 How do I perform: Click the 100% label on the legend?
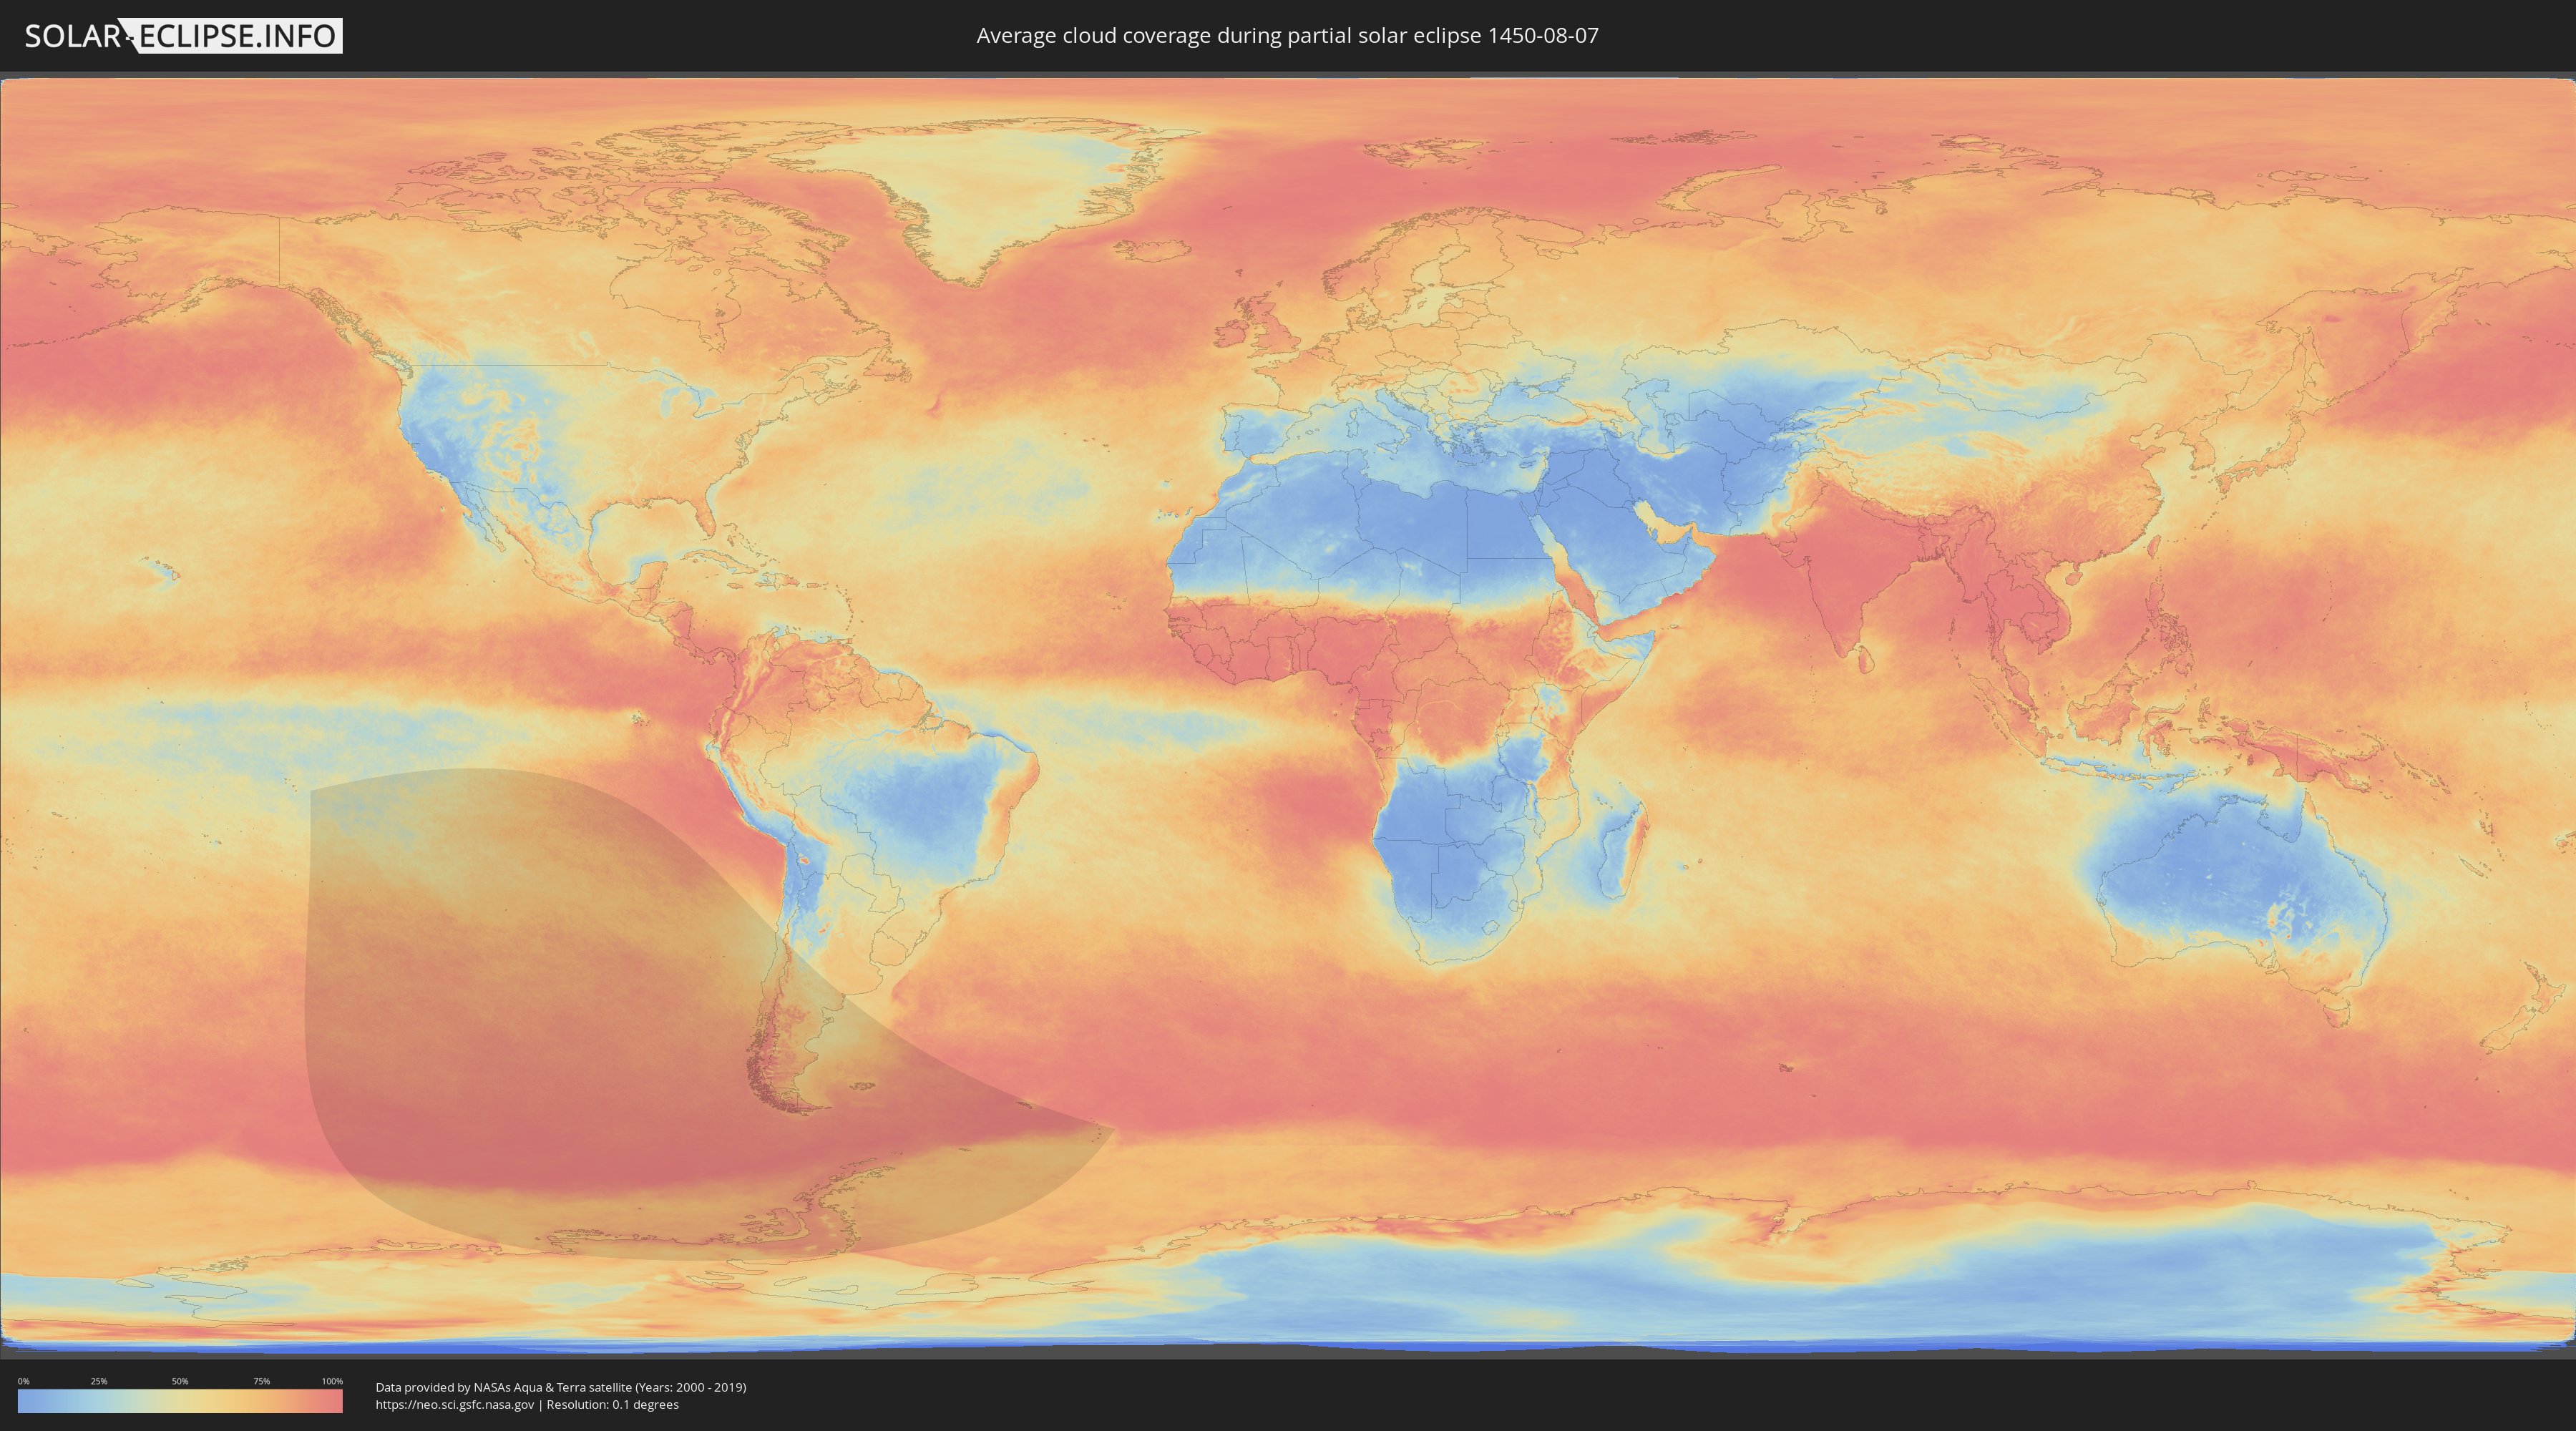[x=332, y=1381]
